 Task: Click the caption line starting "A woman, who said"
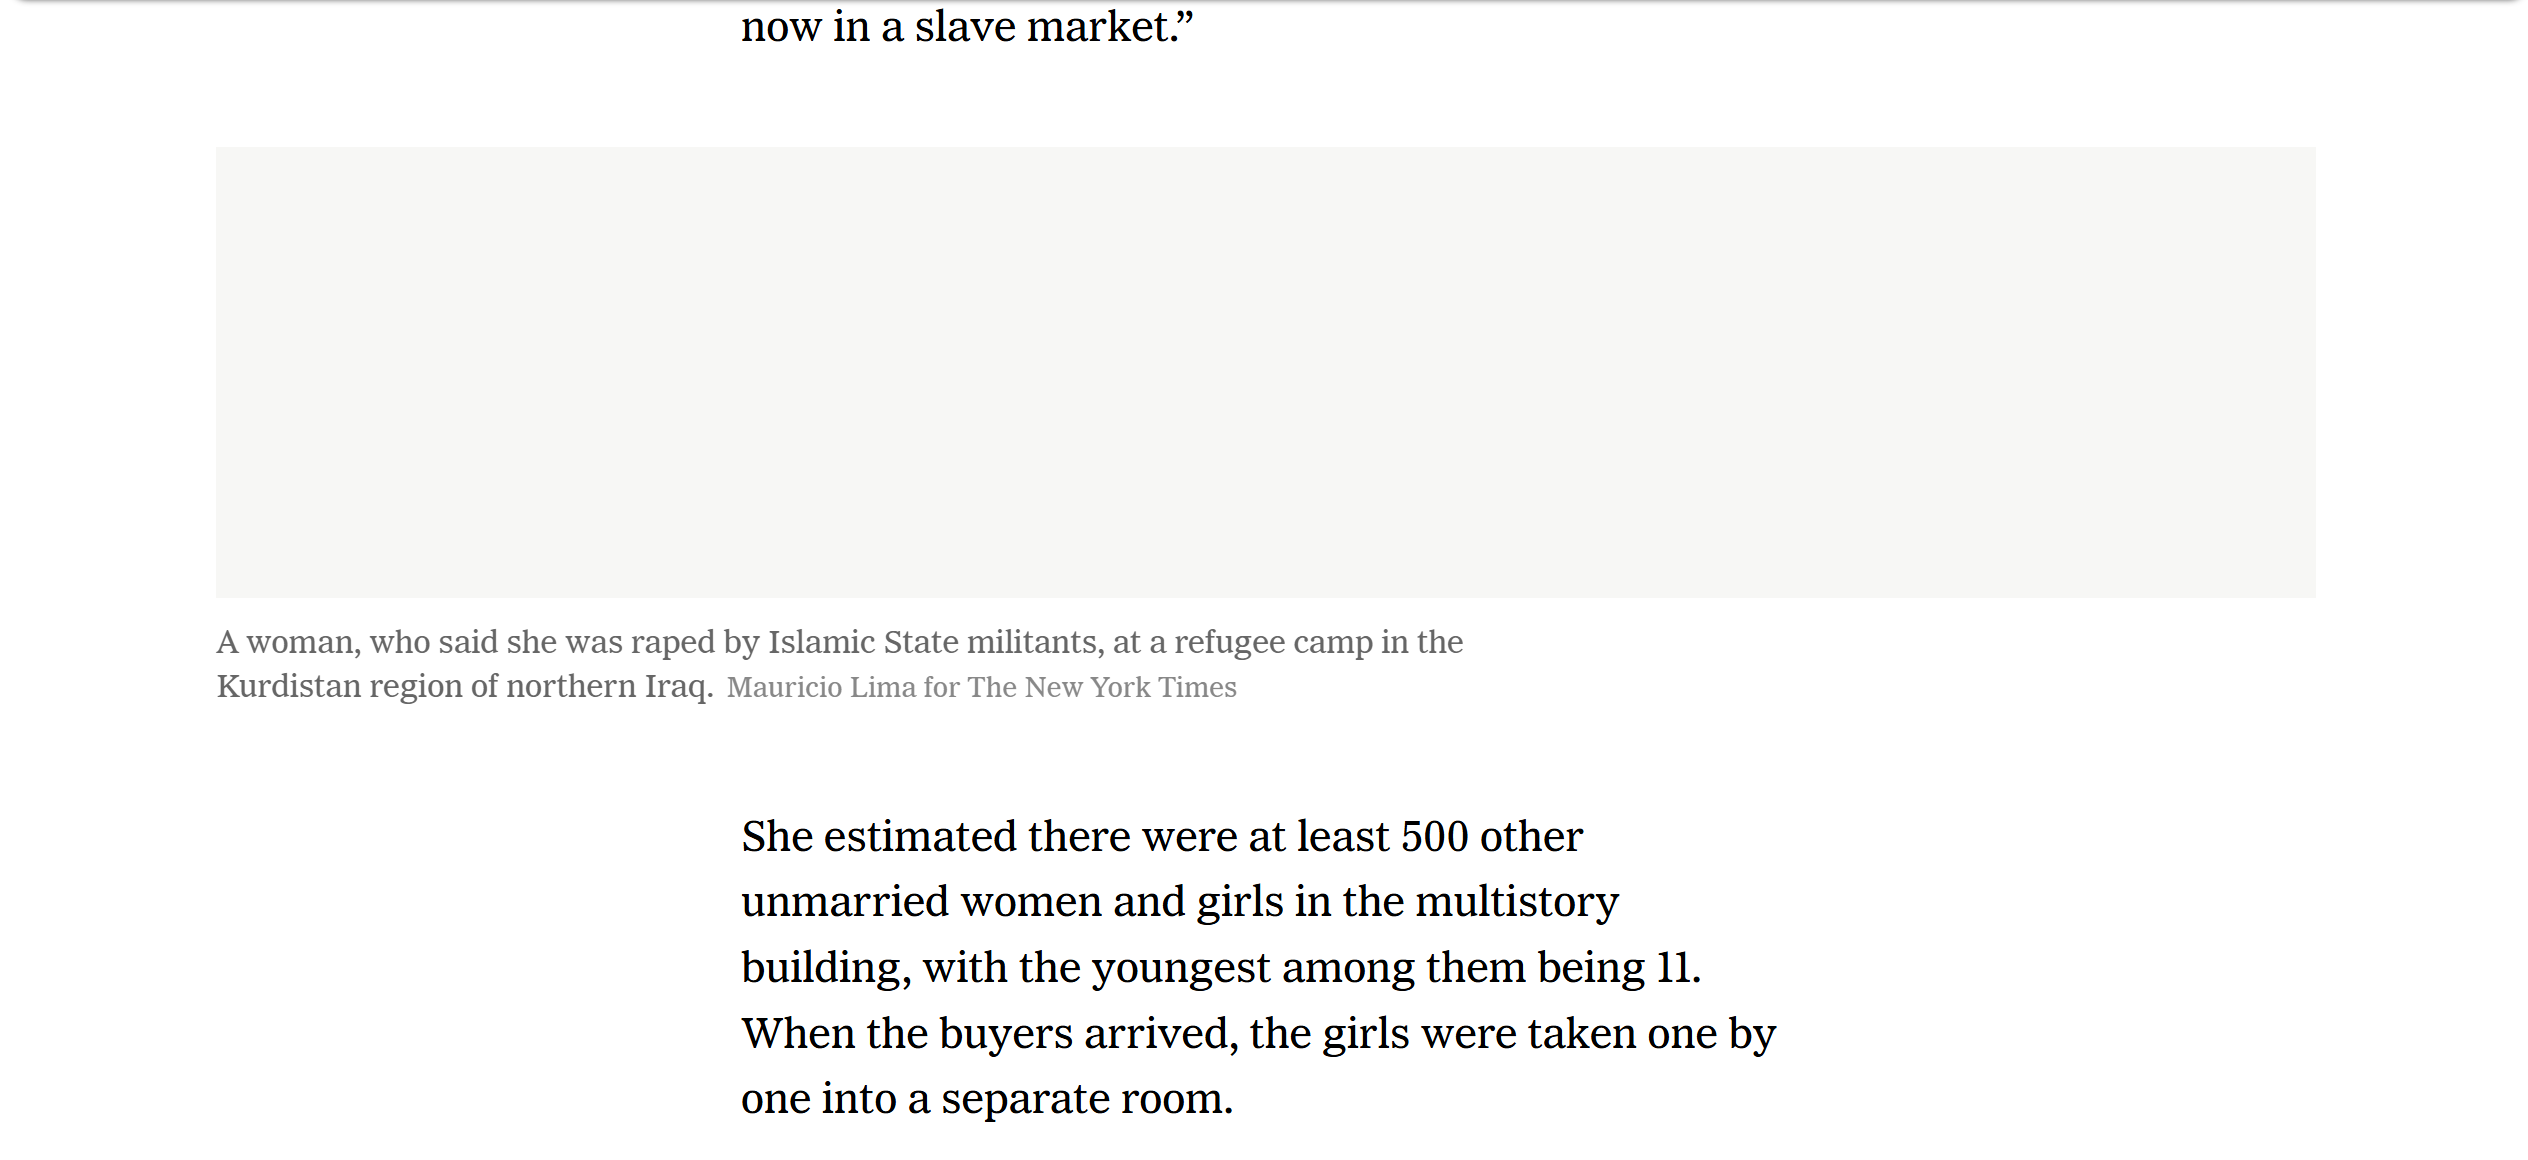click(838, 642)
